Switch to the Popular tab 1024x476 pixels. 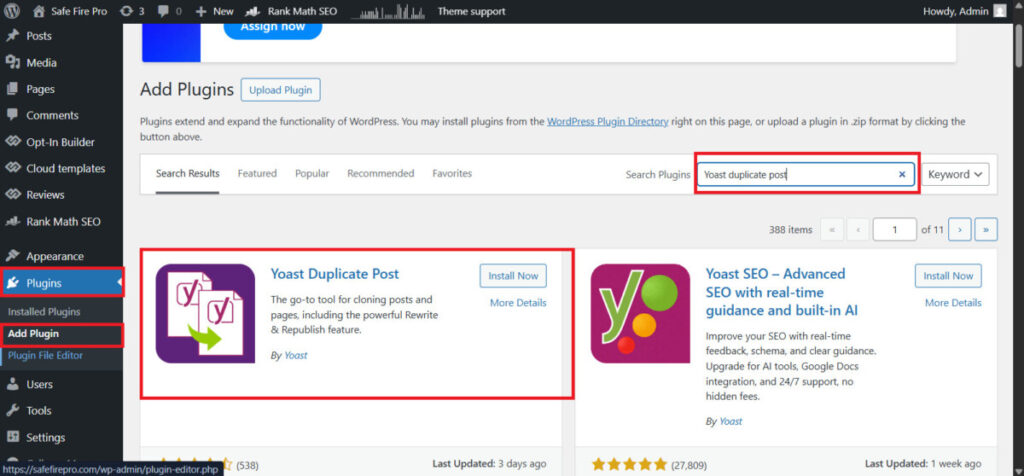[x=312, y=174]
